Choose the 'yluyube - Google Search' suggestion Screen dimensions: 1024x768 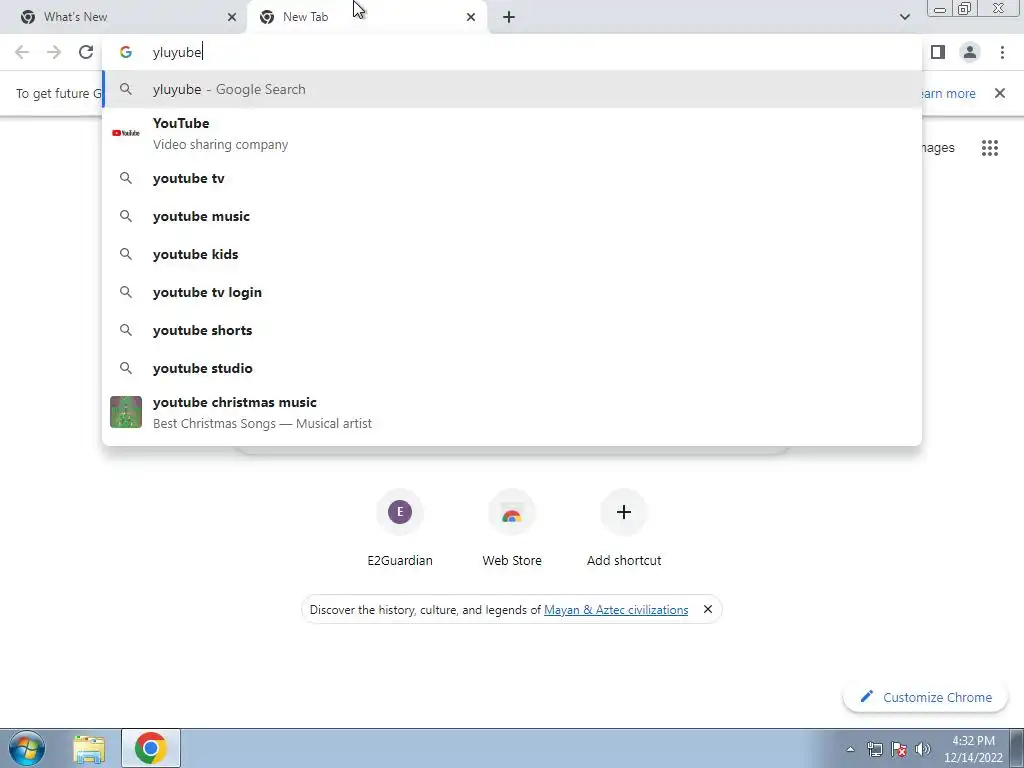512,89
